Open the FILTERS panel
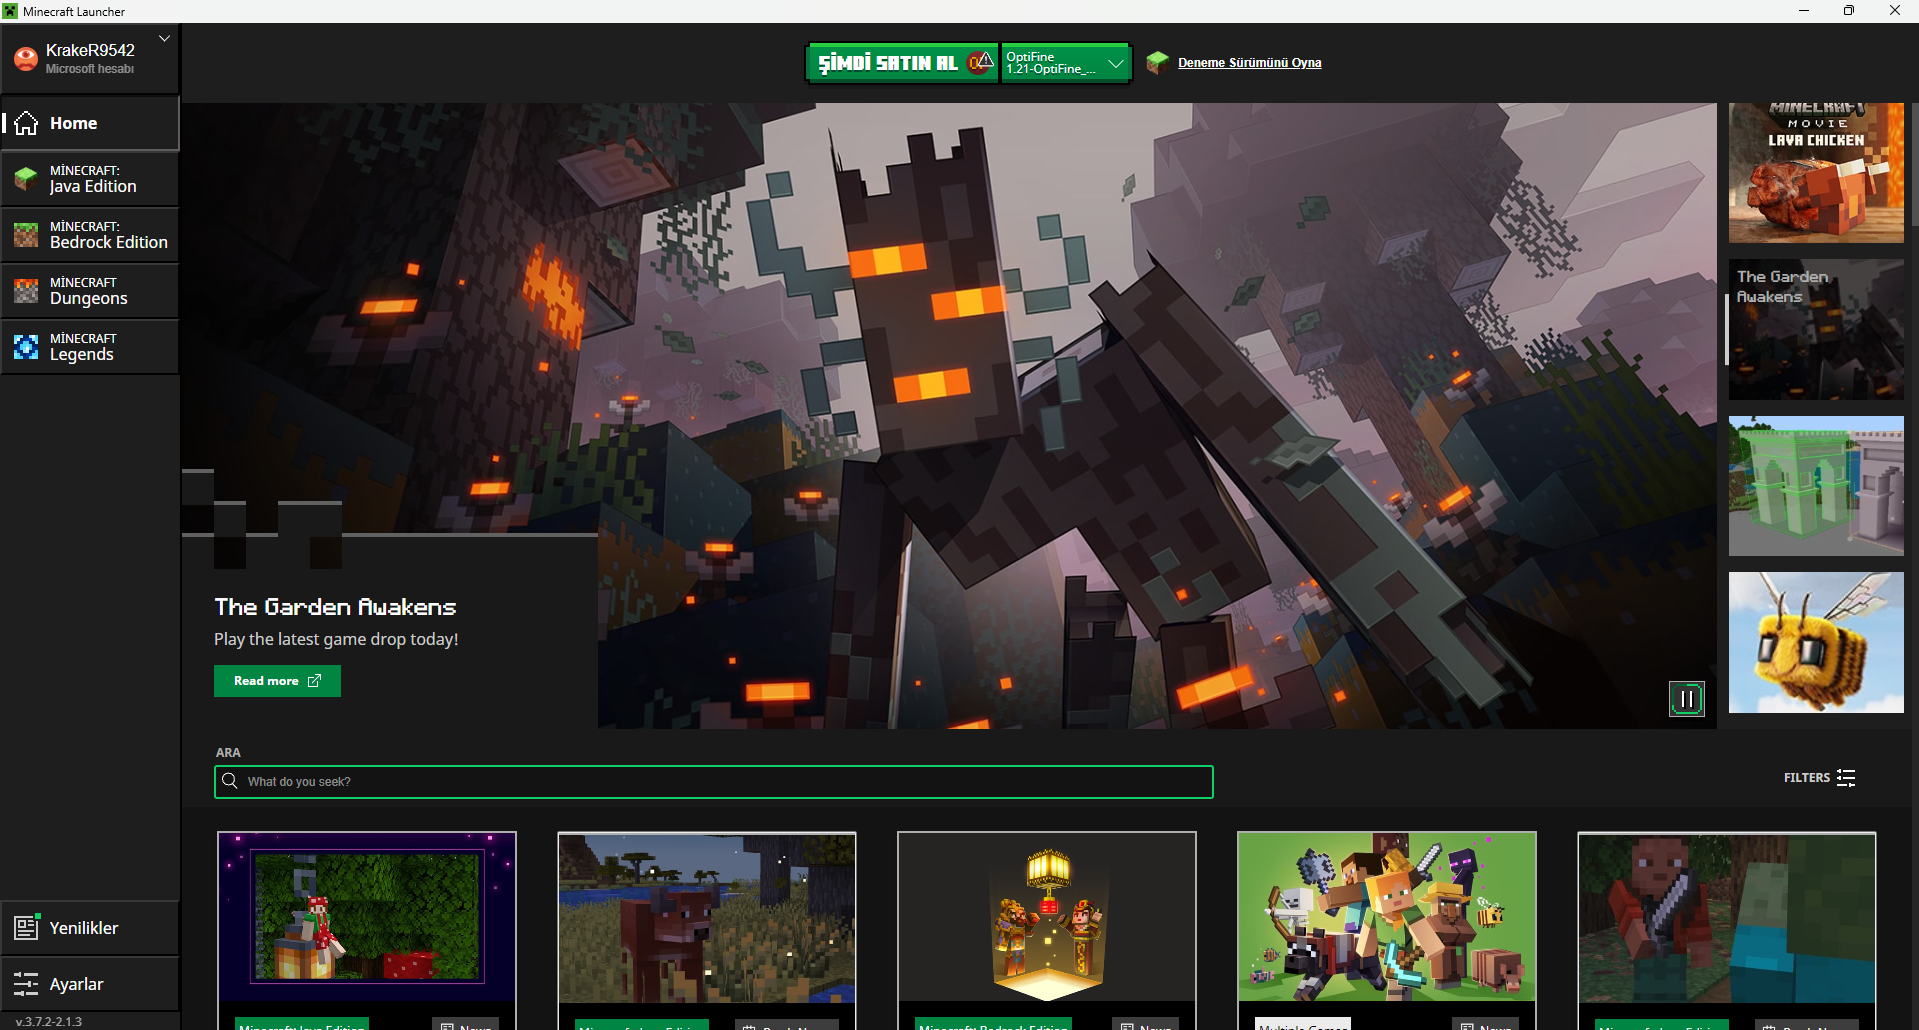 [x=1820, y=778]
